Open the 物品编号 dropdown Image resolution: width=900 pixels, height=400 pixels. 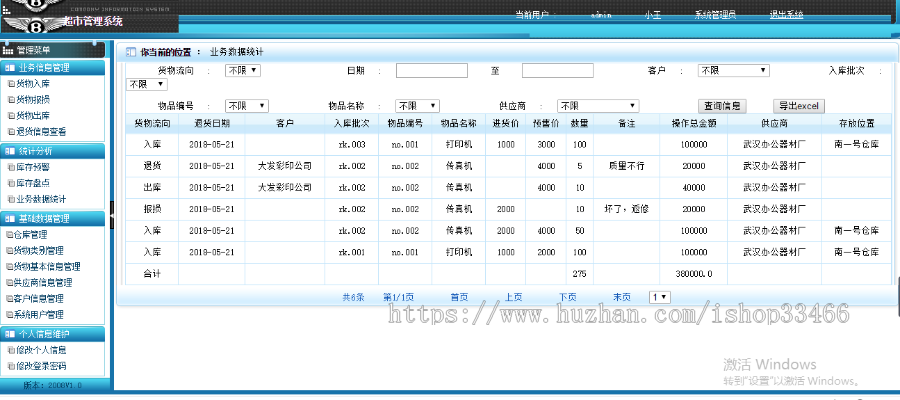[247, 106]
